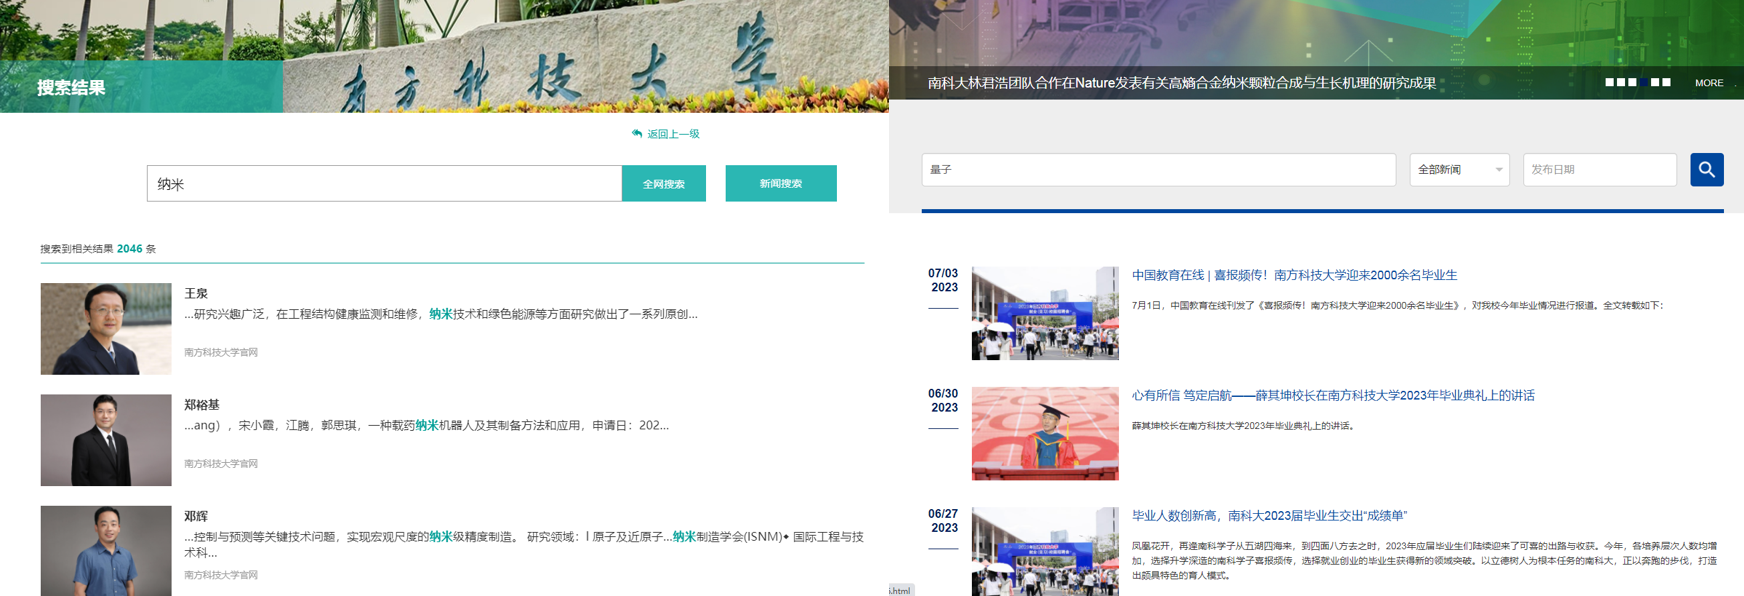Viewport: 1744px width, 596px height.
Task: Select the active dark-blue carousel indicator
Action: coord(1644,83)
